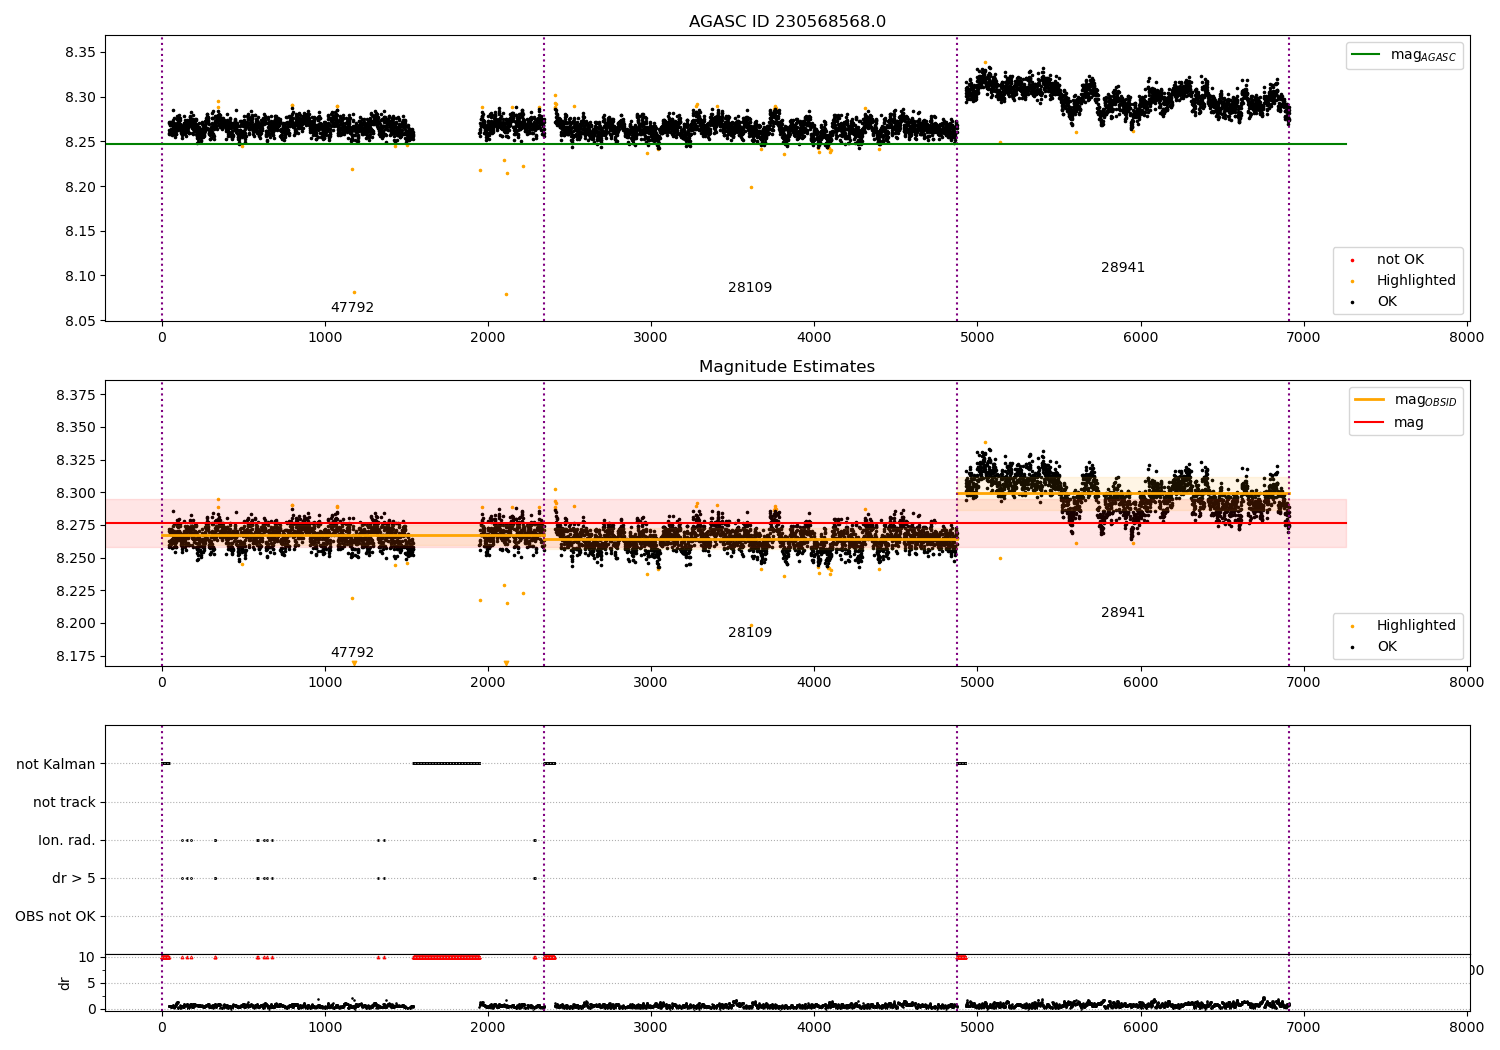Click the dr y-axis label of bottom plot
The width and height of the screenshot is (1500, 1050).
[65, 983]
